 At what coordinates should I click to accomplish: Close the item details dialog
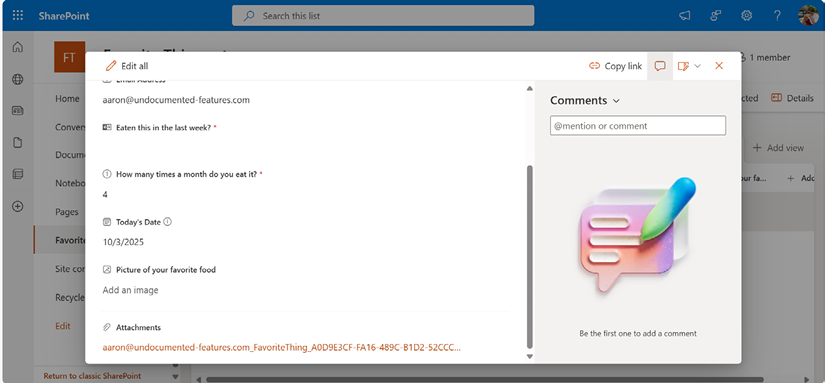[x=719, y=66]
